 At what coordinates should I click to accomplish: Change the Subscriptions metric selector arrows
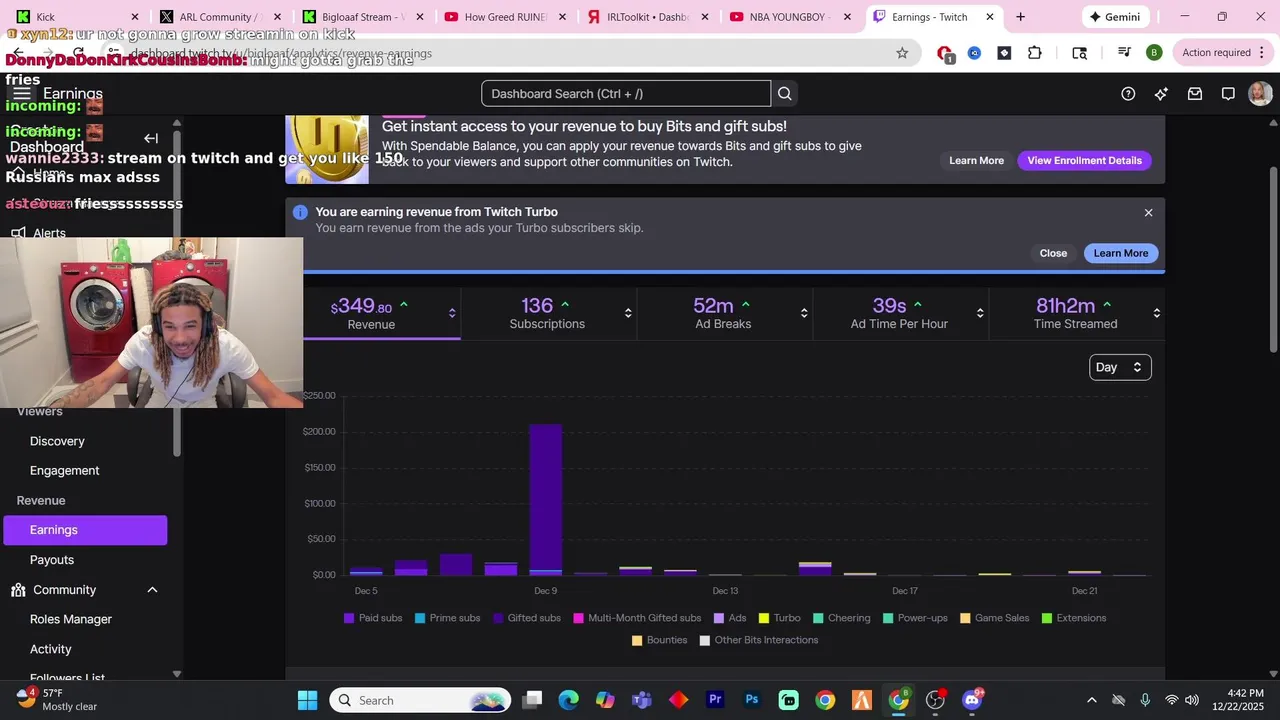(628, 313)
